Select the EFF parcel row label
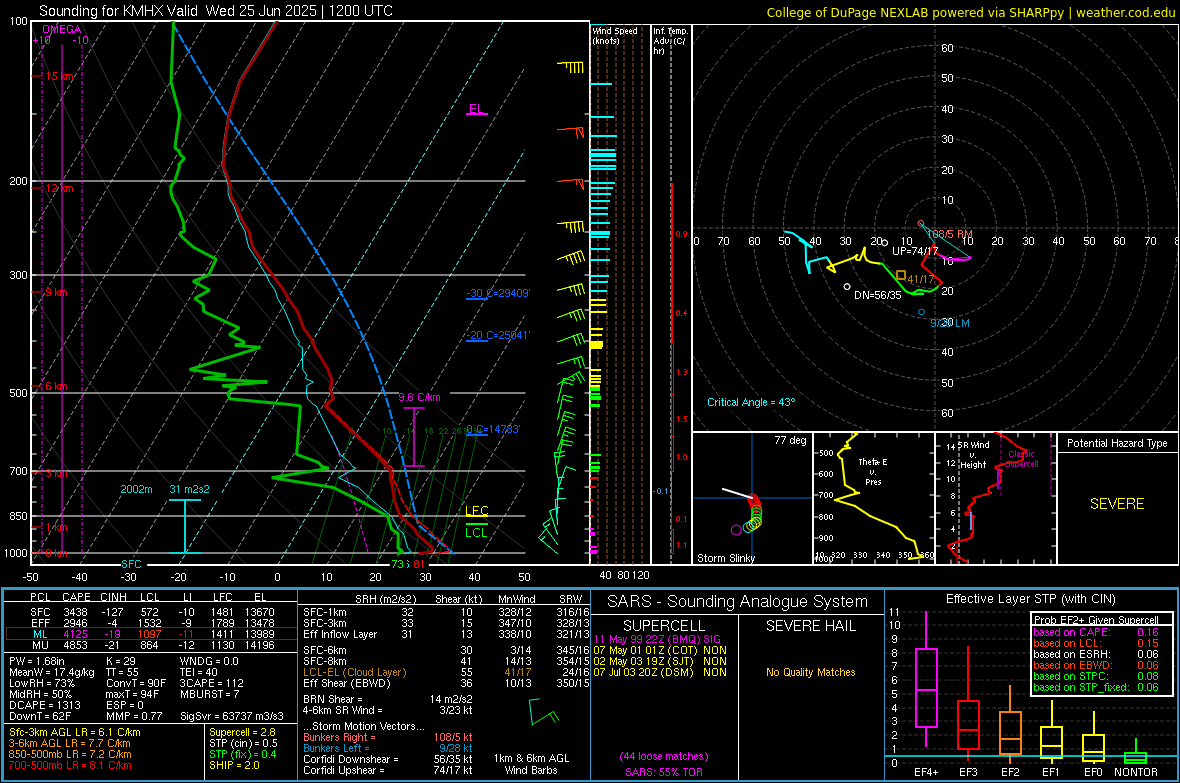Screen dimensions: 1180x783 pyautogui.click(x=40, y=623)
